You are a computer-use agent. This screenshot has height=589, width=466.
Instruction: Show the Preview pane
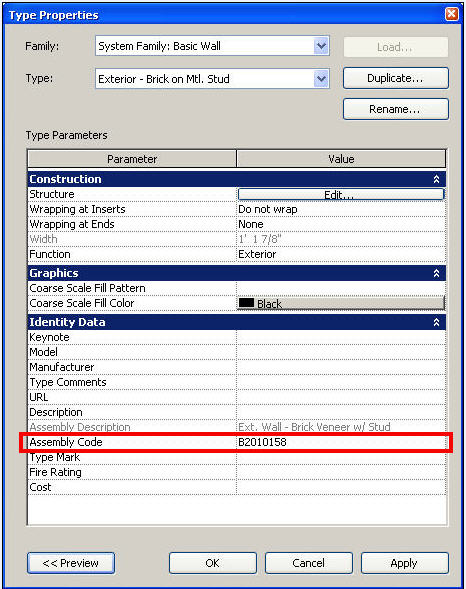click(71, 563)
